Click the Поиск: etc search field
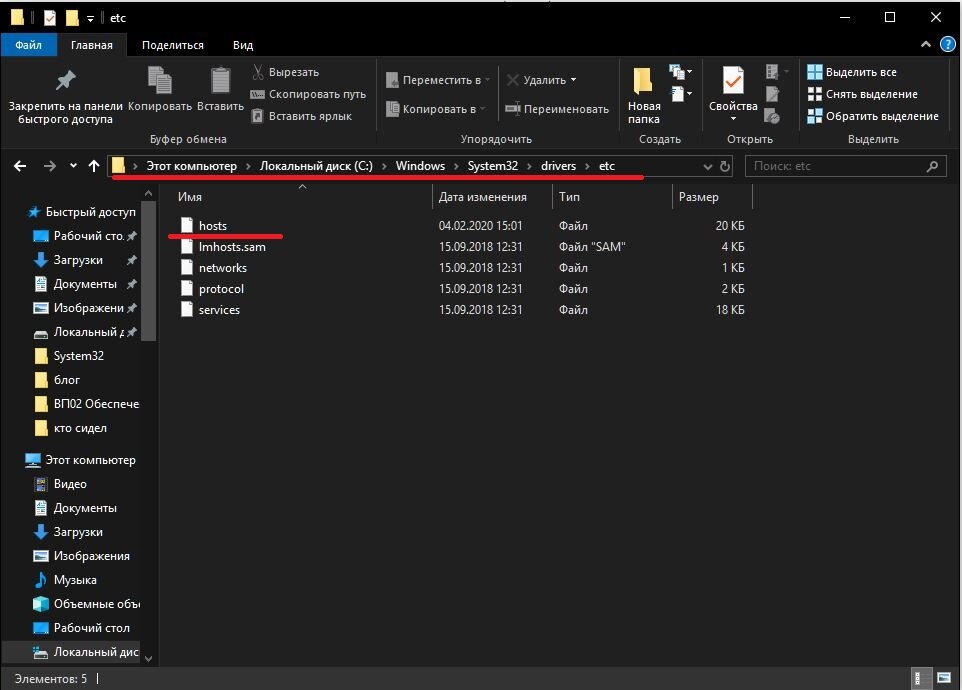The height and width of the screenshot is (690, 962). (x=845, y=166)
